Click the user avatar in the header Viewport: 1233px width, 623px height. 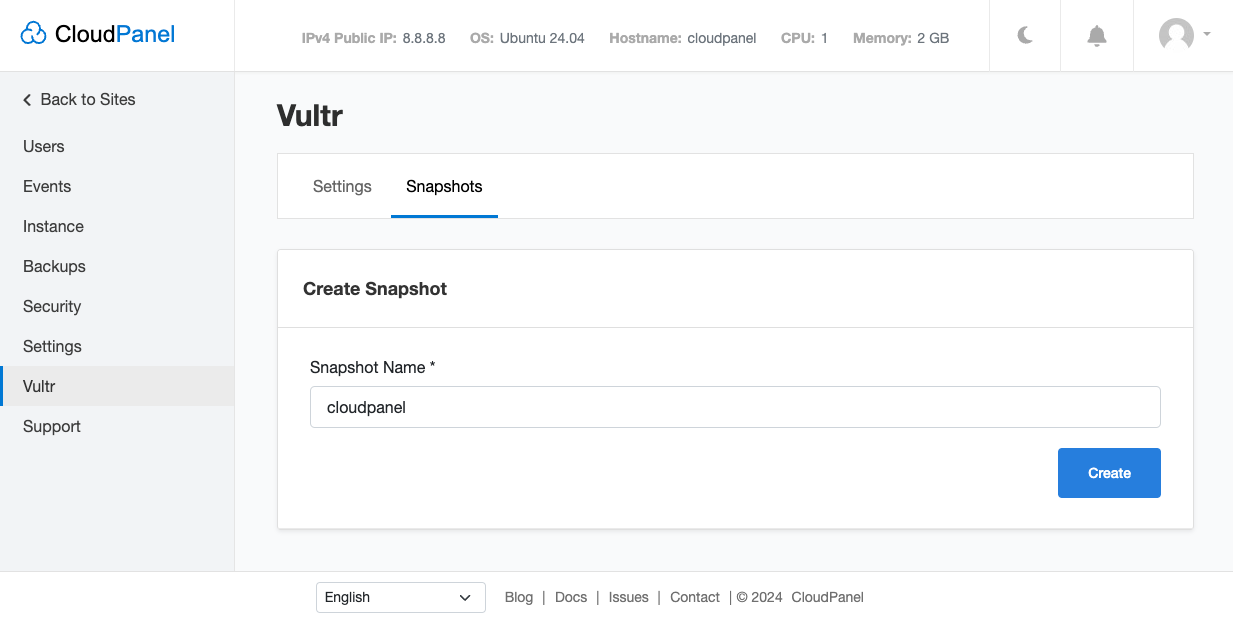click(1175, 35)
